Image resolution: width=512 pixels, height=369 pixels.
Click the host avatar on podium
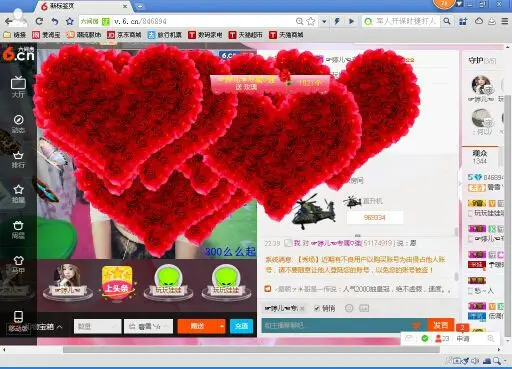coord(68,282)
